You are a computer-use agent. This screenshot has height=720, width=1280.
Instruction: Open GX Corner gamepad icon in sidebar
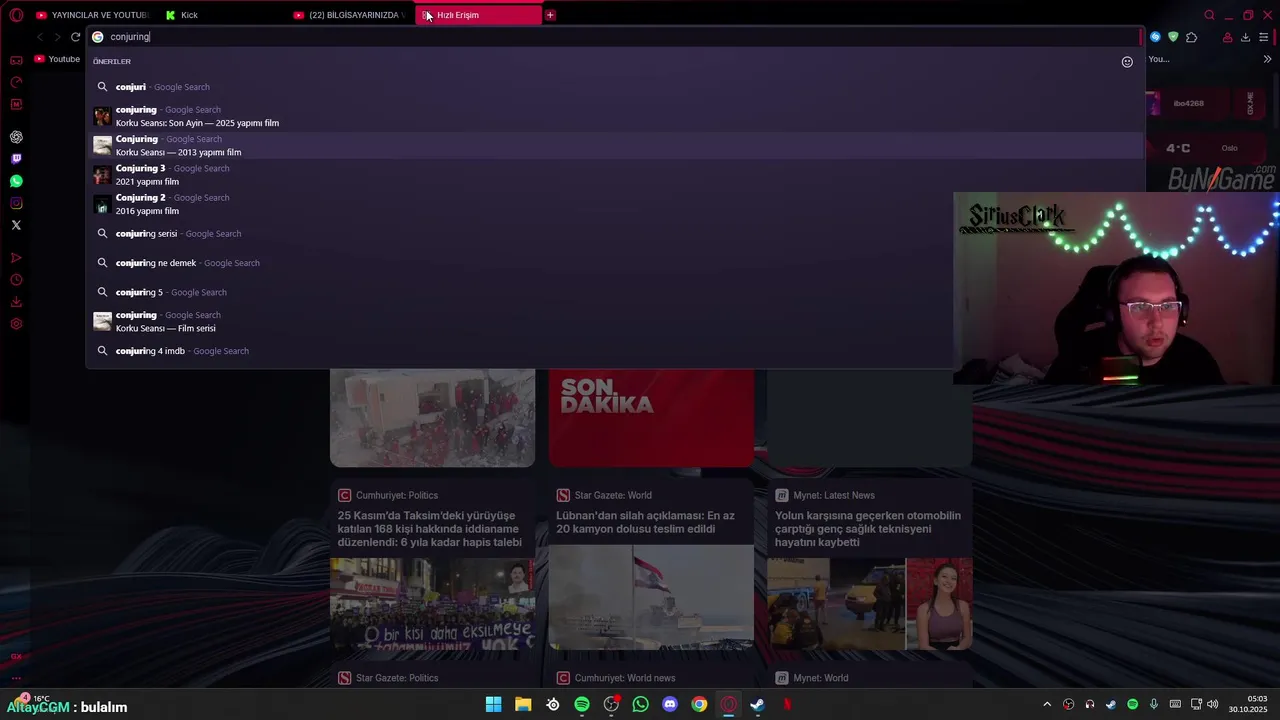pyautogui.click(x=16, y=60)
